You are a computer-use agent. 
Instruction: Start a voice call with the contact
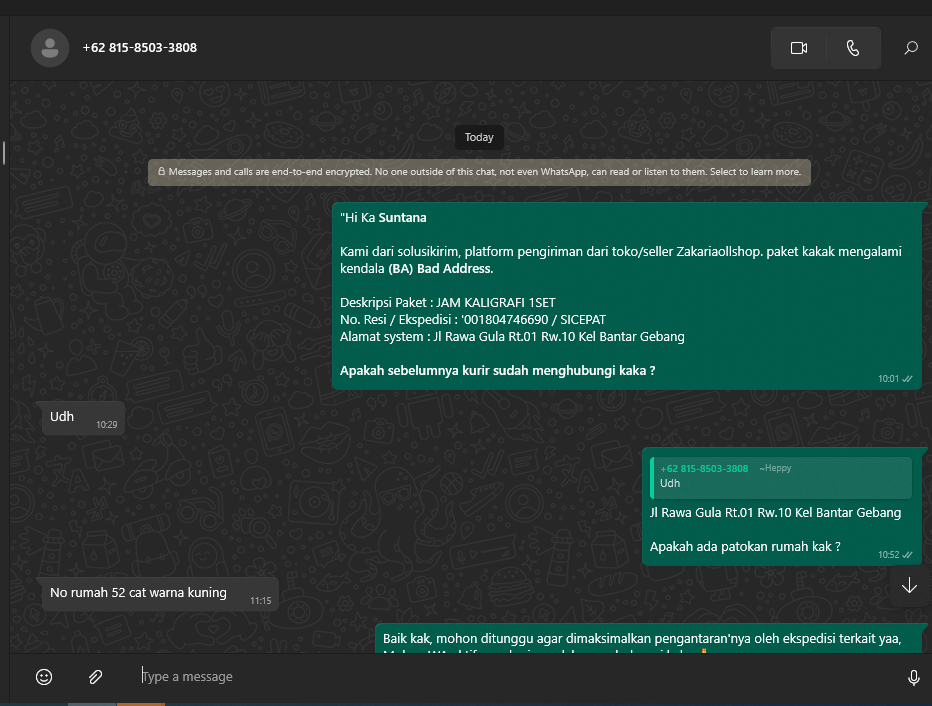coord(852,48)
